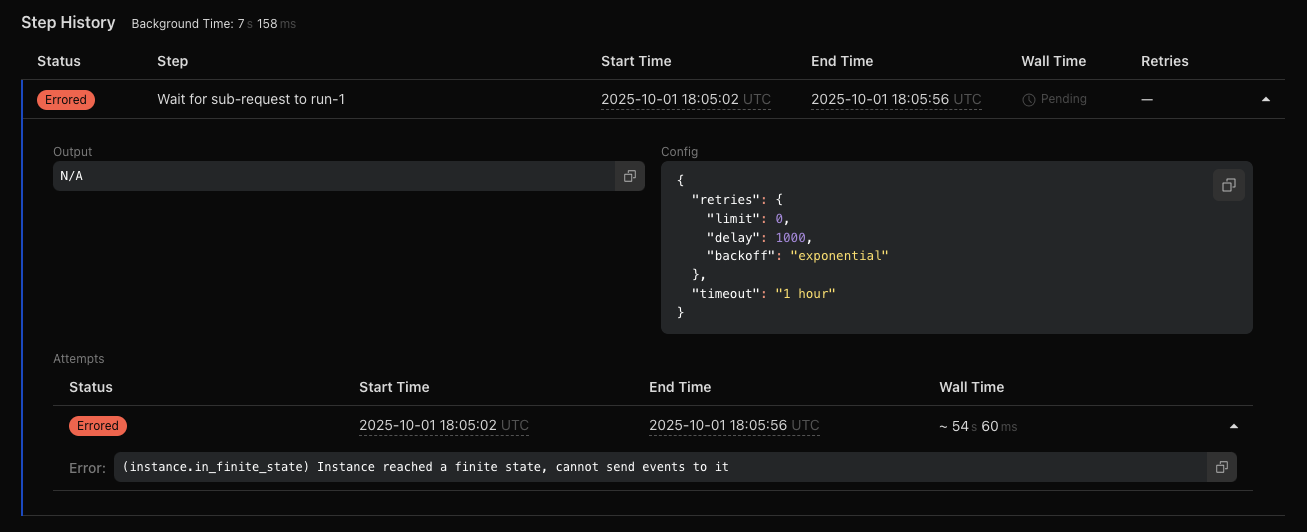The image size is (1307, 532).
Task: Click the instance.in_finite_state error text
Action: (425, 467)
